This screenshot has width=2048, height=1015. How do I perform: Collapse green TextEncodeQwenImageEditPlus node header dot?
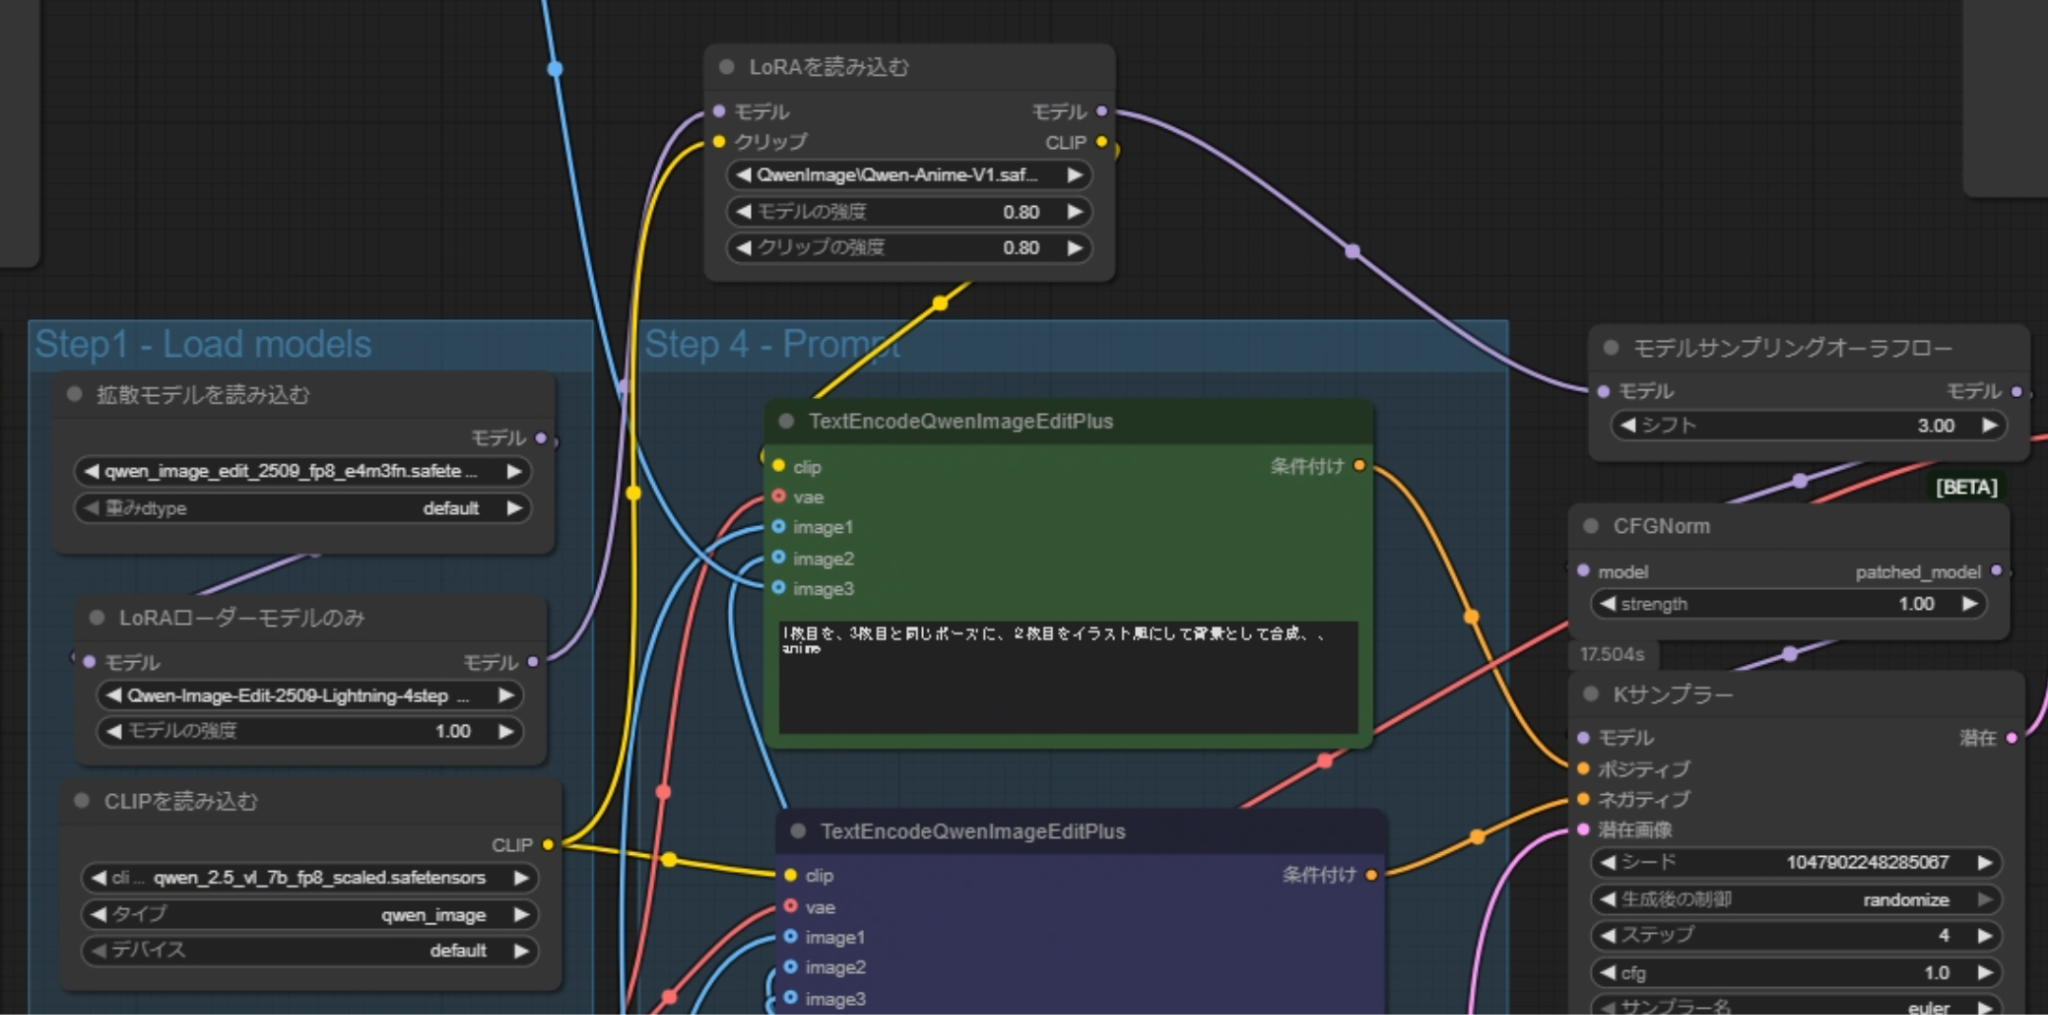pyautogui.click(x=786, y=421)
